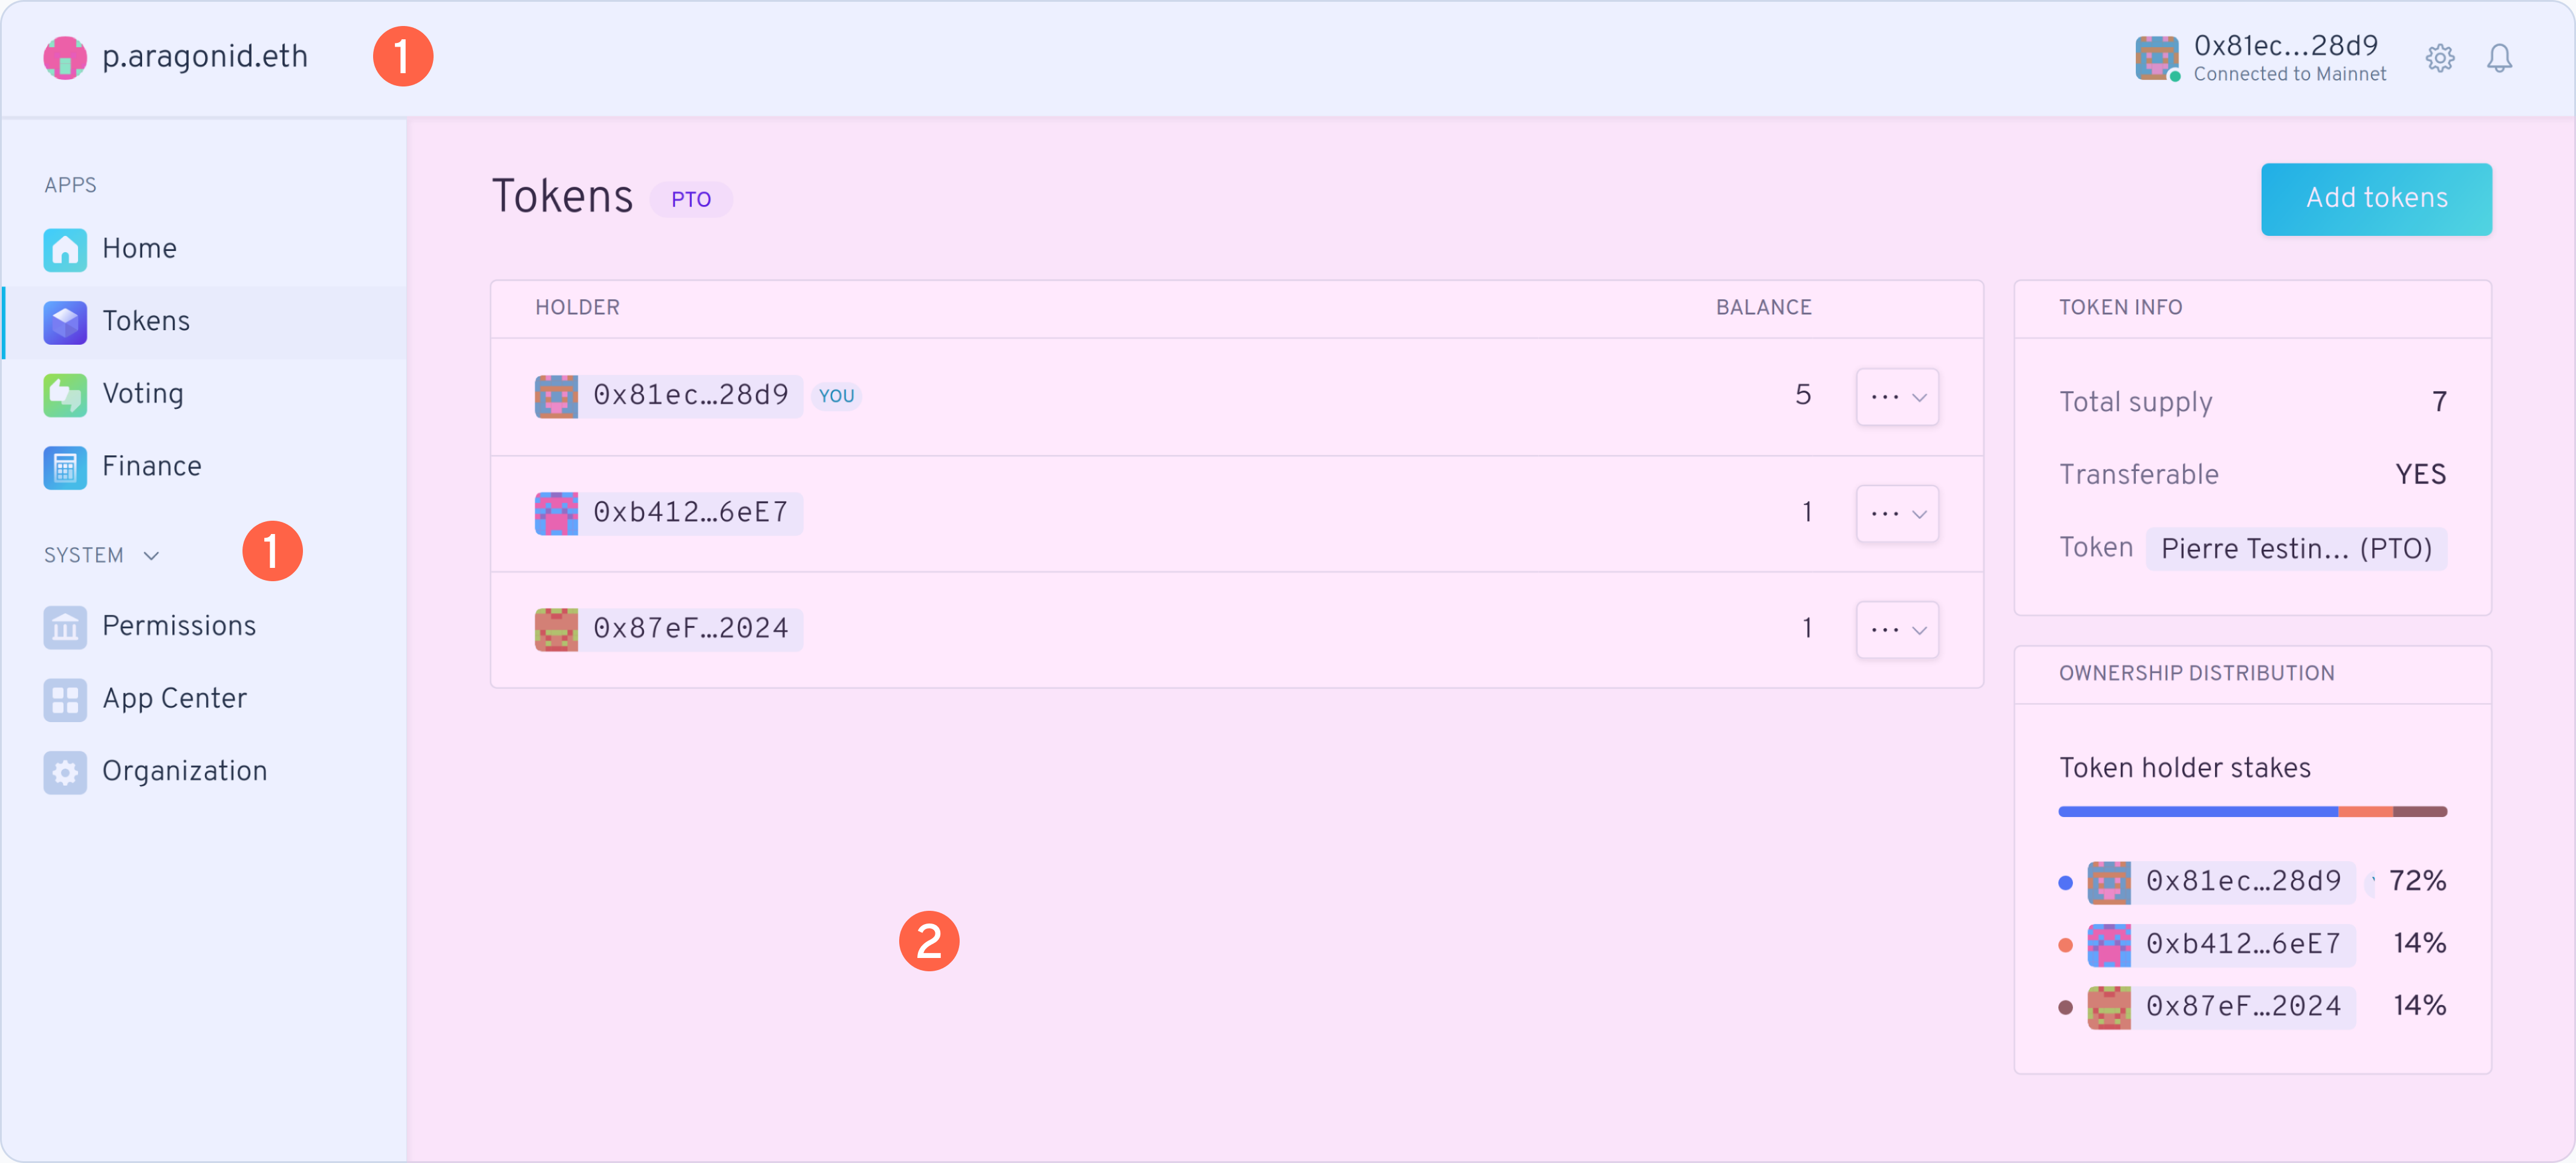2576x1163 pixels.
Task: Click the Add tokens button
Action: (x=2376, y=198)
